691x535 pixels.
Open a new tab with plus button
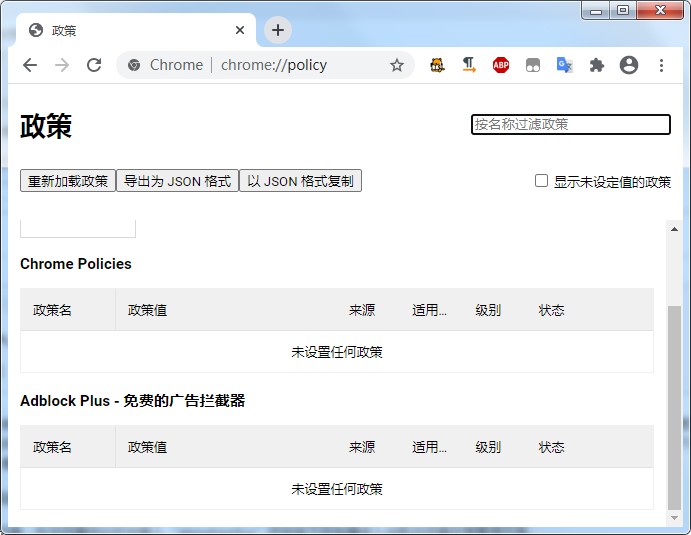click(278, 30)
